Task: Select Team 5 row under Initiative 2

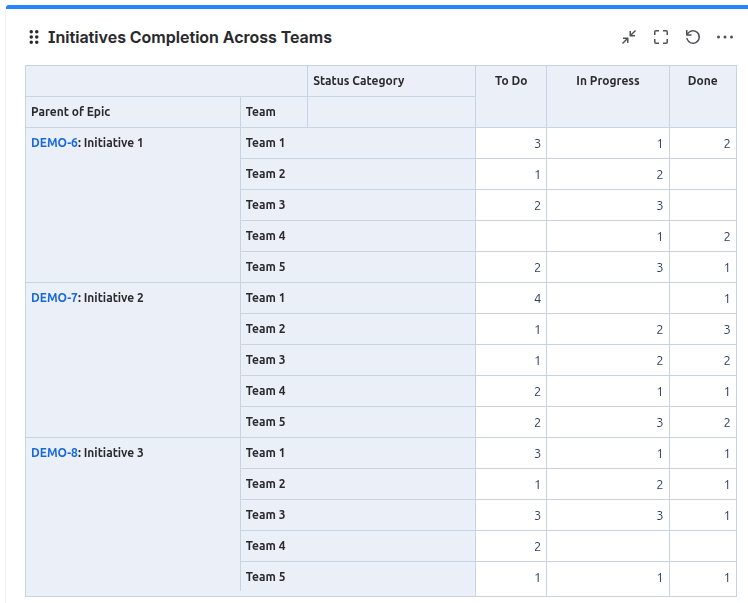Action: pyautogui.click(x=358, y=422)
